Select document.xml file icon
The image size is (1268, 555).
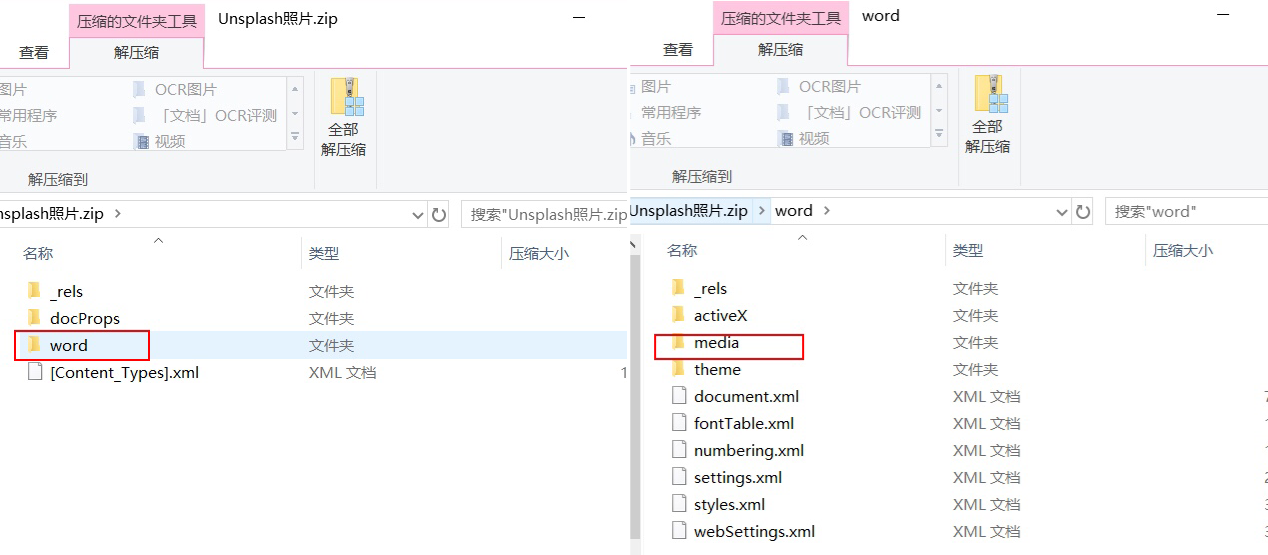[679, 396]
